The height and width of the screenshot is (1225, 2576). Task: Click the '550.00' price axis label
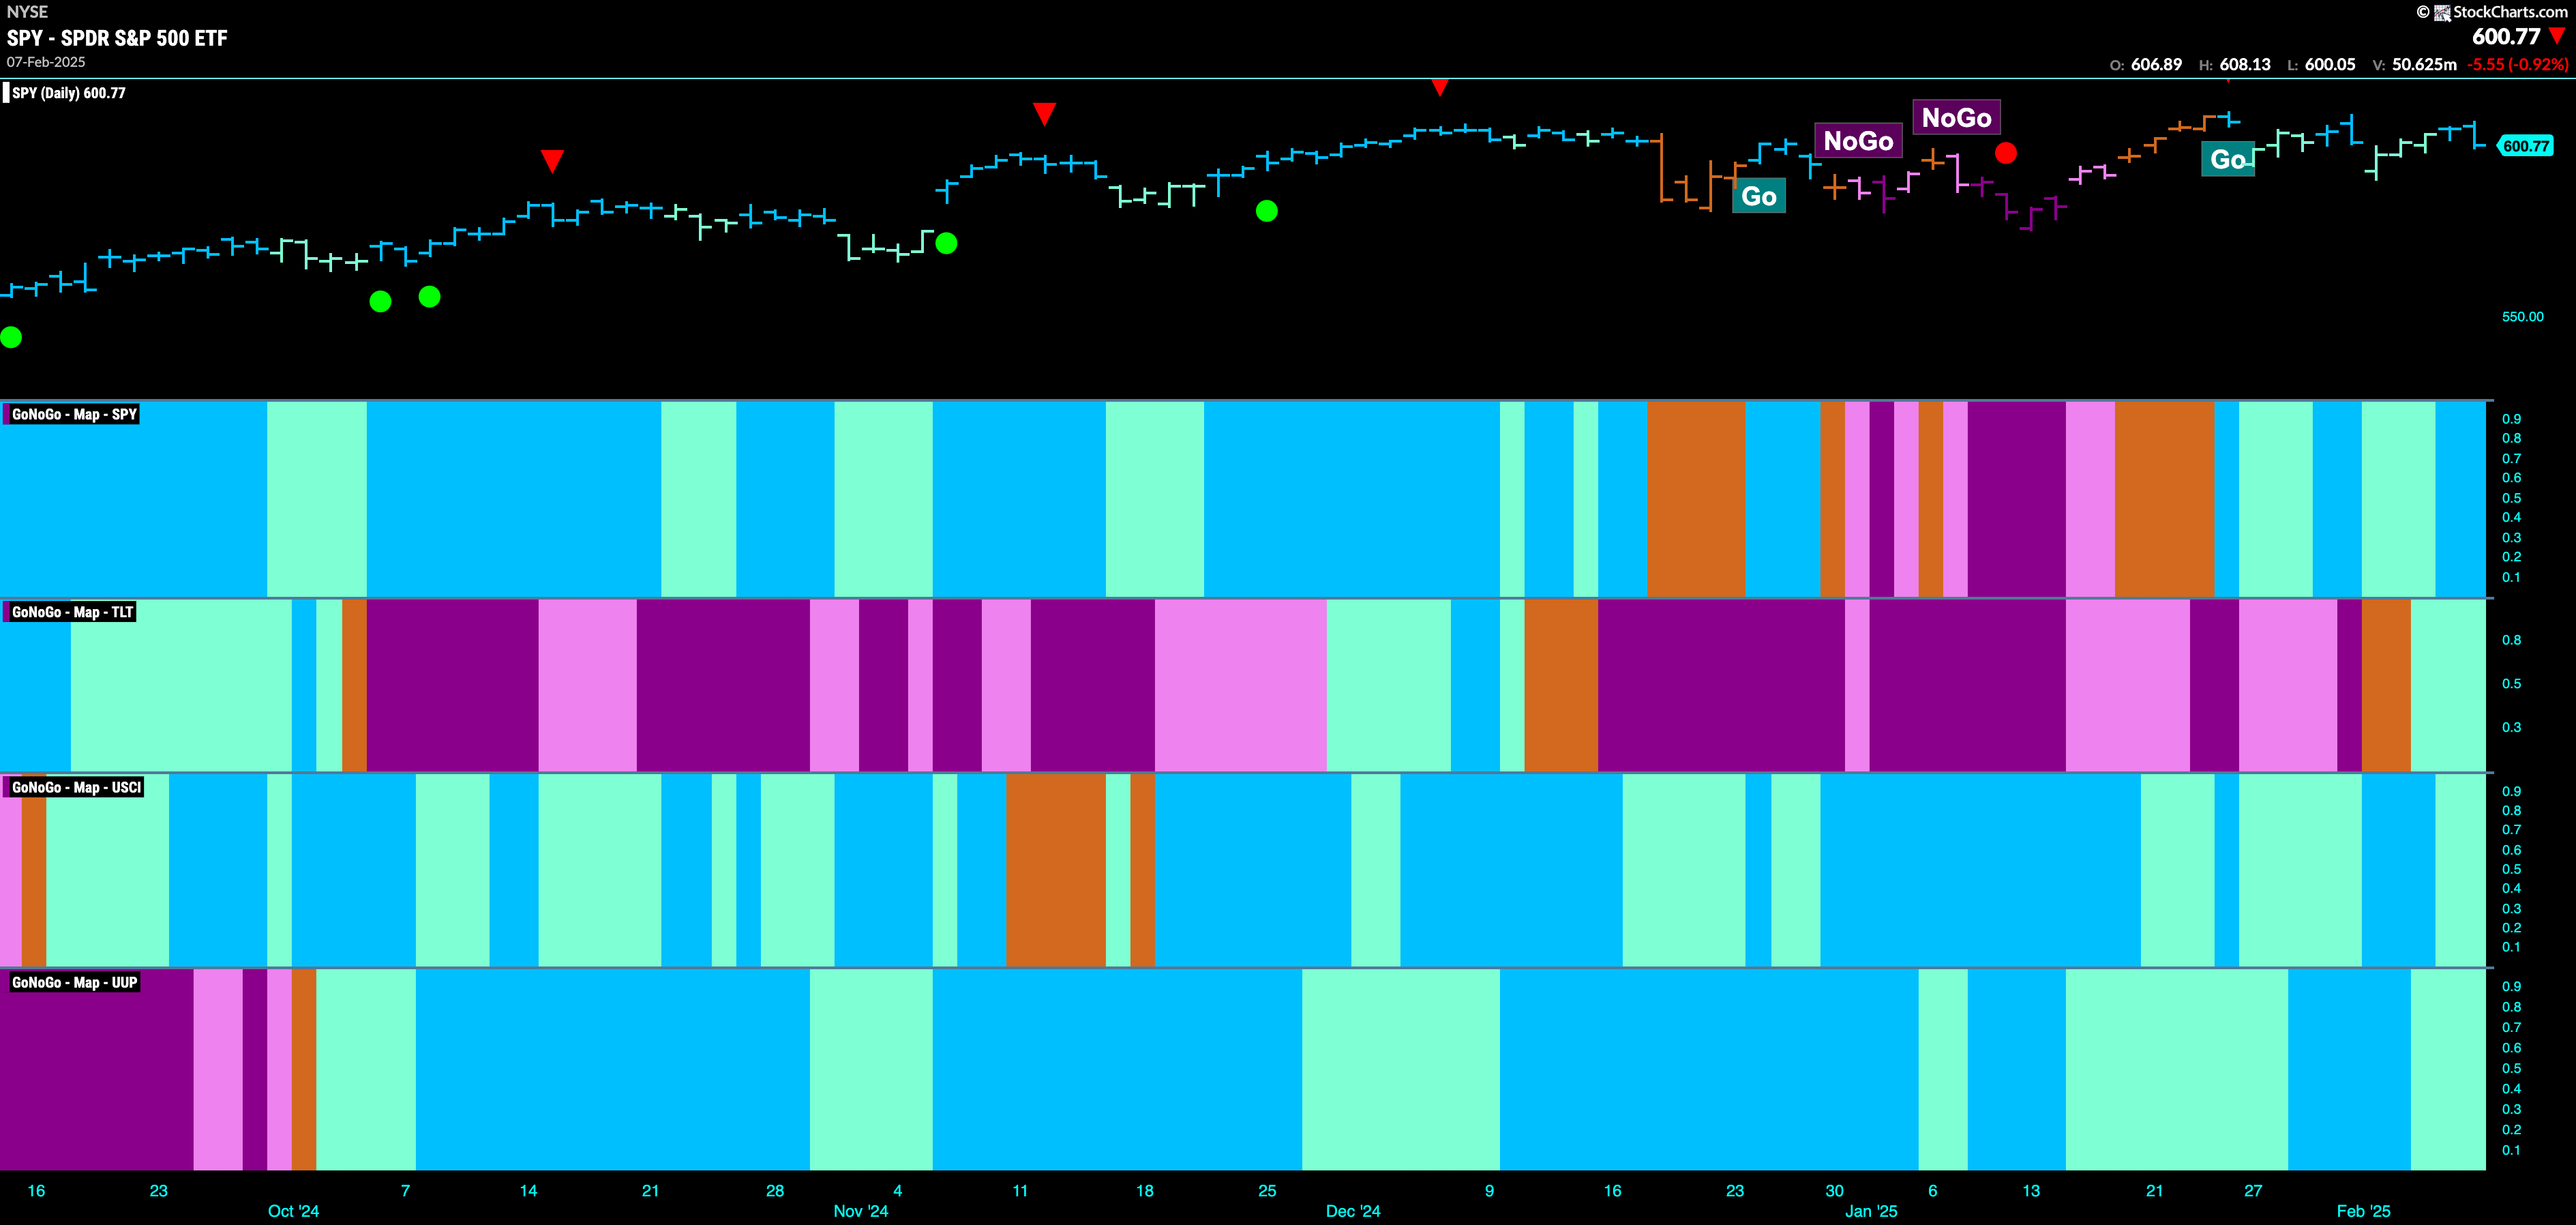pos(2522,317)
